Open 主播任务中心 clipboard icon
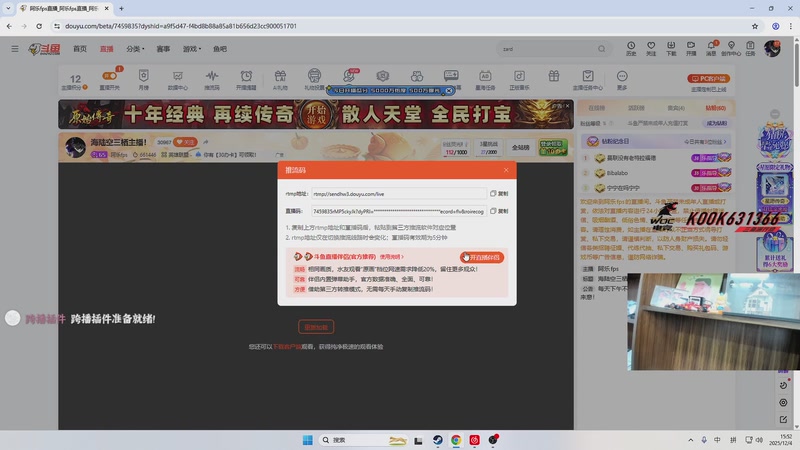This screenshot has height=450, width=800. click(x=588, y=80)
